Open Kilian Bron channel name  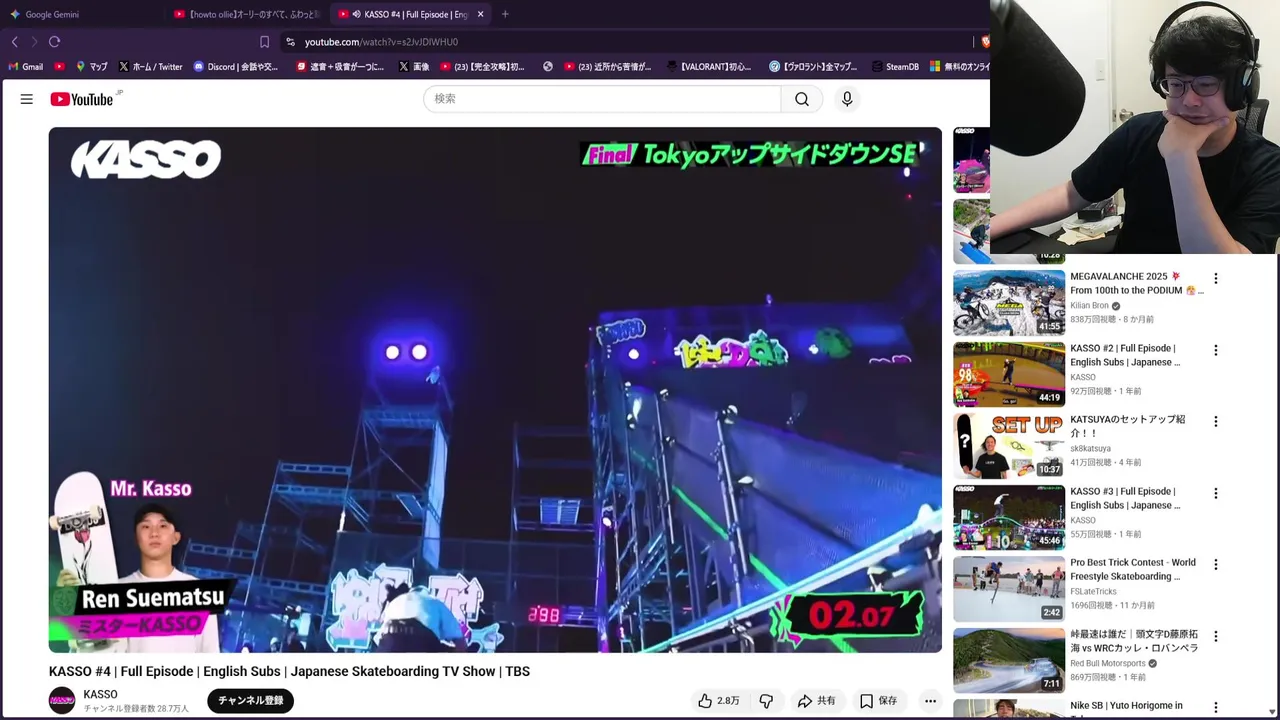click(x=1089, y=306)
